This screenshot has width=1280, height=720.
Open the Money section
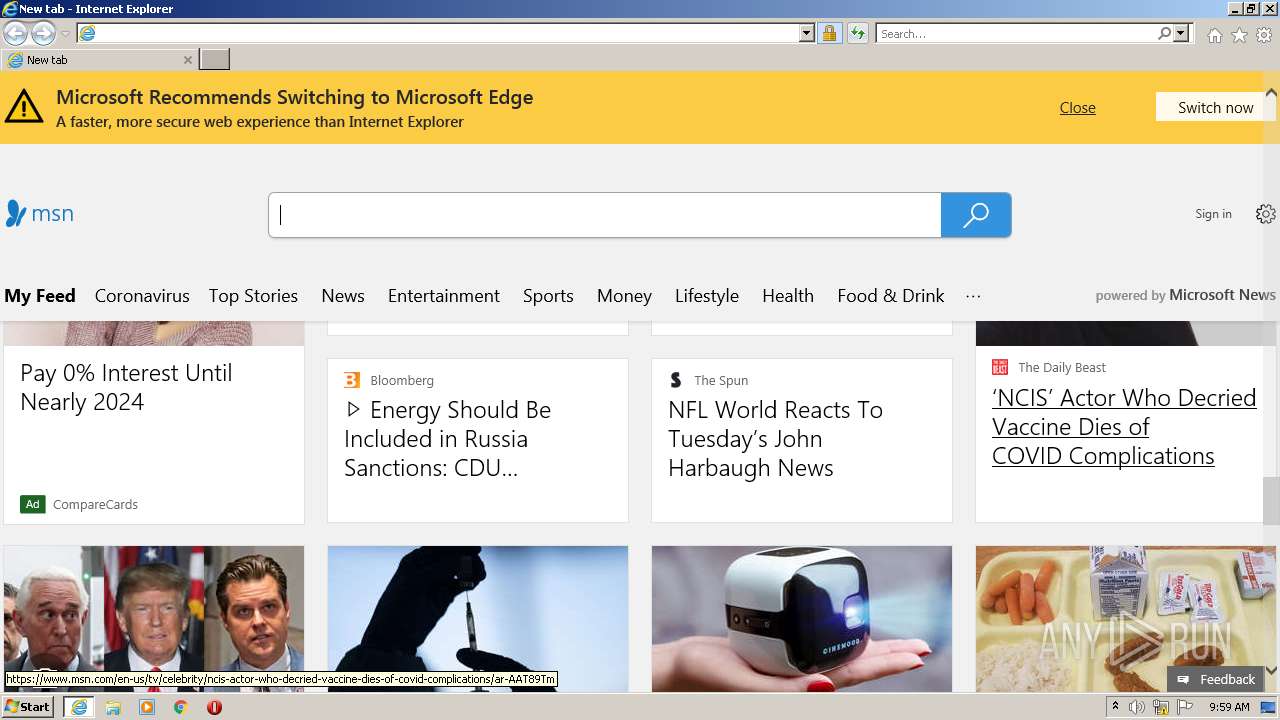(x=624, y=296)
